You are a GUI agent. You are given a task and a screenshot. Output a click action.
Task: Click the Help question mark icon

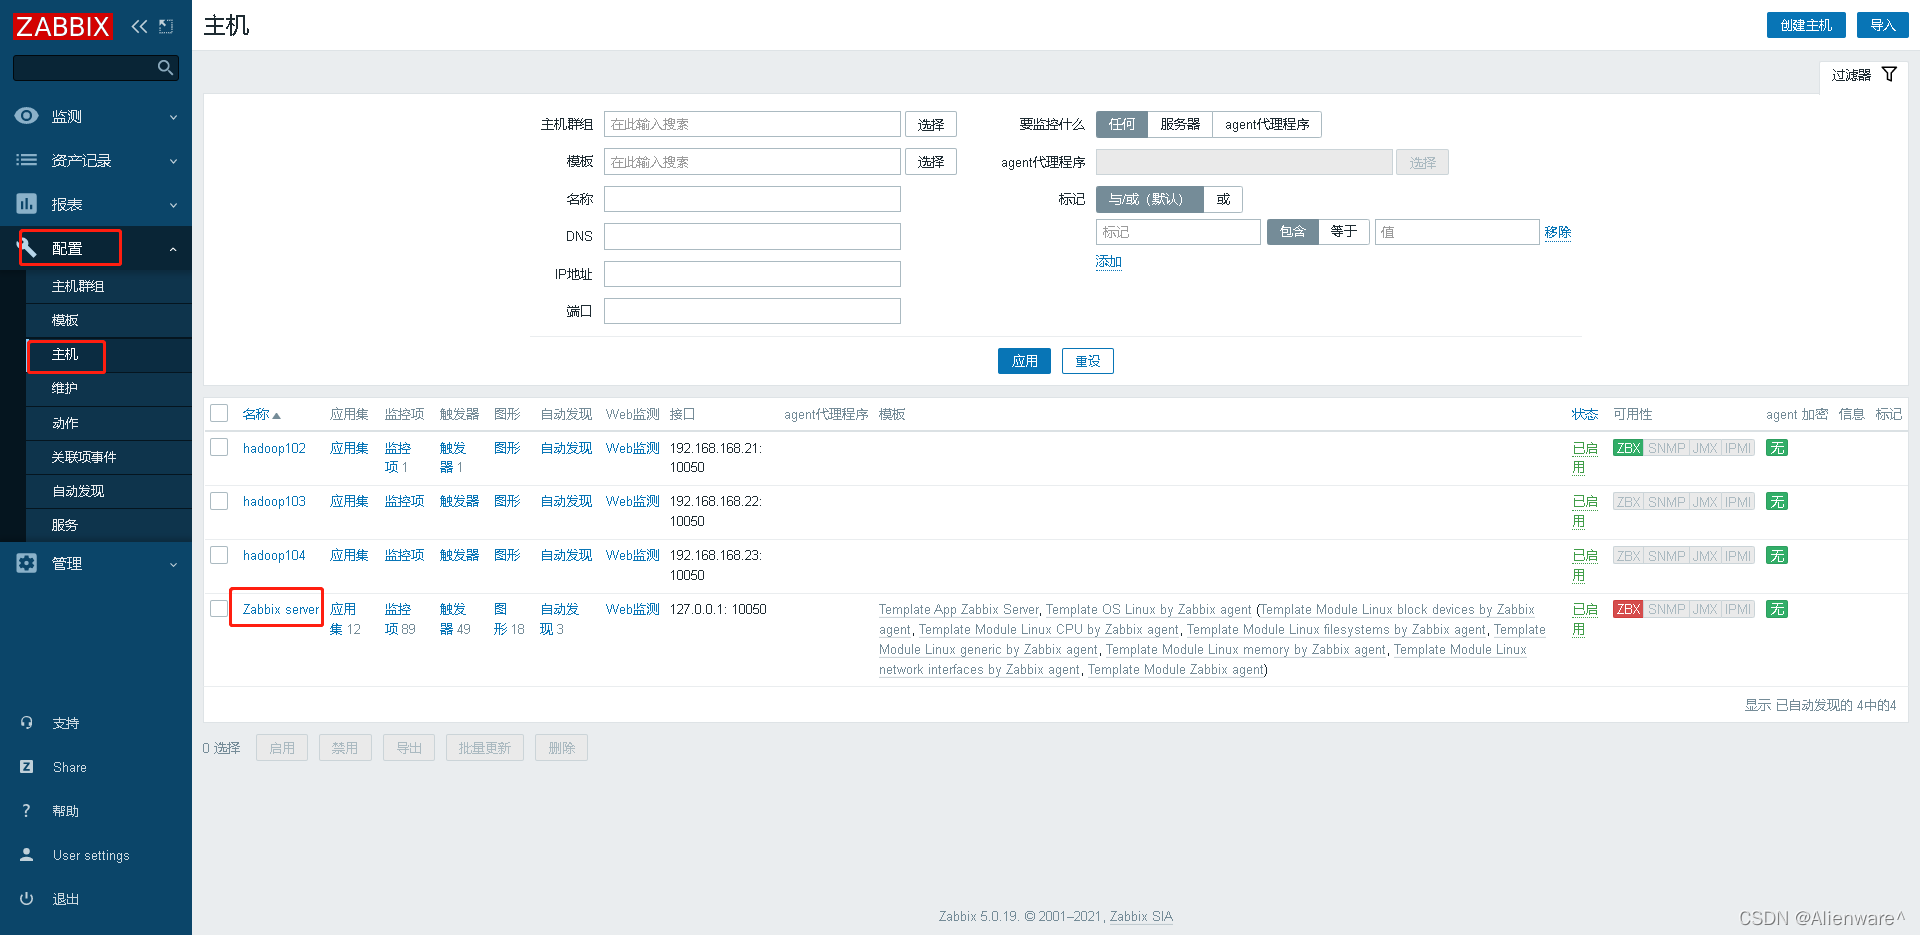pyautogui.click(x=27, y=811)
